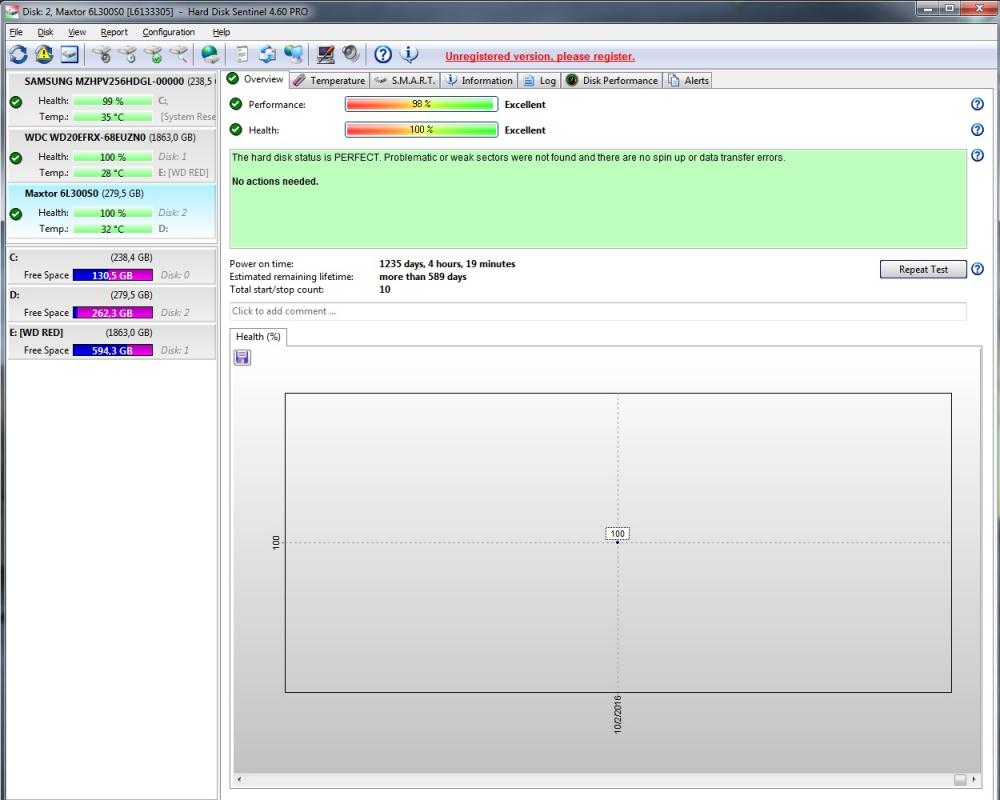This screenshot has width=1000, height=800.
Task: Click the globe with monitor network icon
Action: click(x=293, y=55)
